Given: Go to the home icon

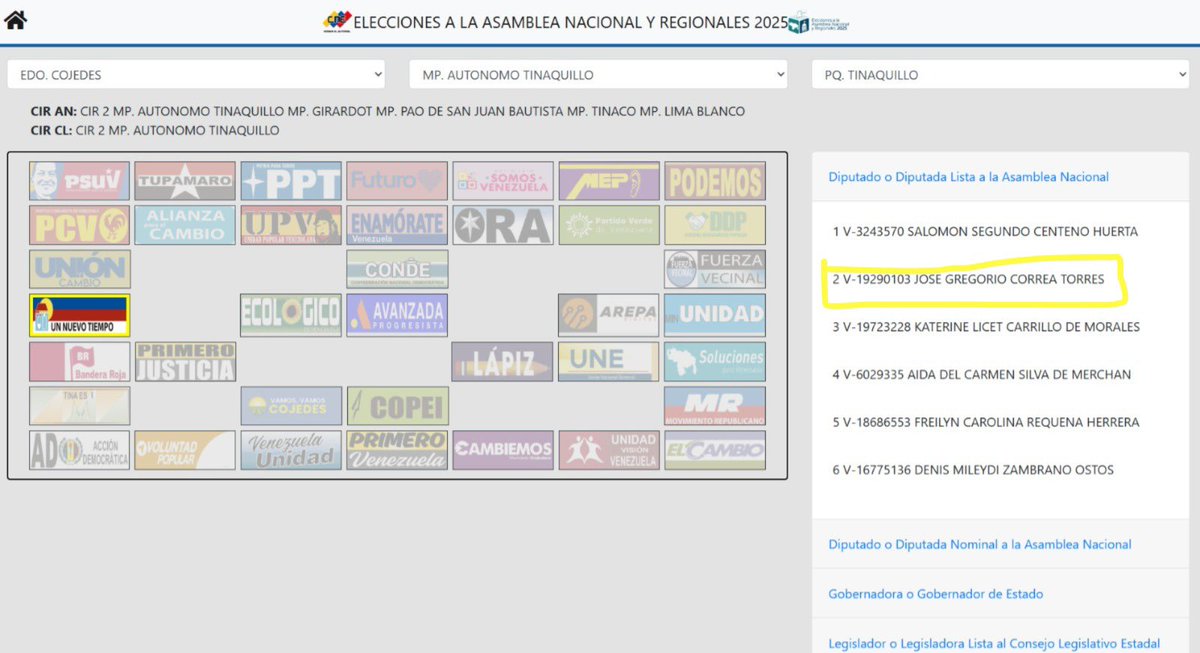Looking at the screenshot, I should 15,20.
